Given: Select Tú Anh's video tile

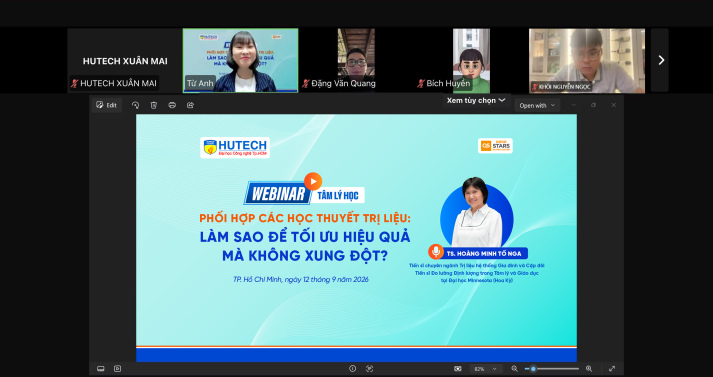Looking at the screenshot, I should coord(240,60).
